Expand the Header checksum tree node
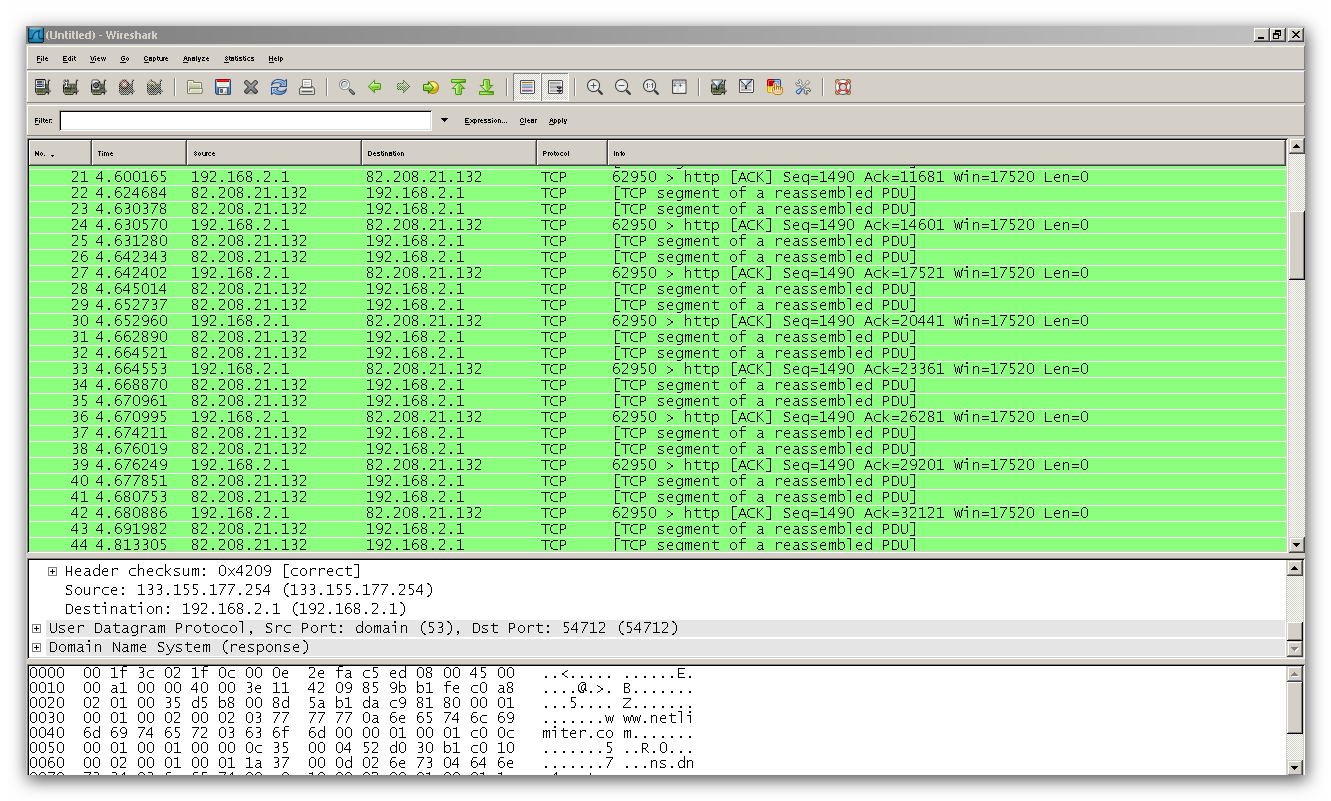Viewport: 1331px width, 801px height. [x=52, y=571]
